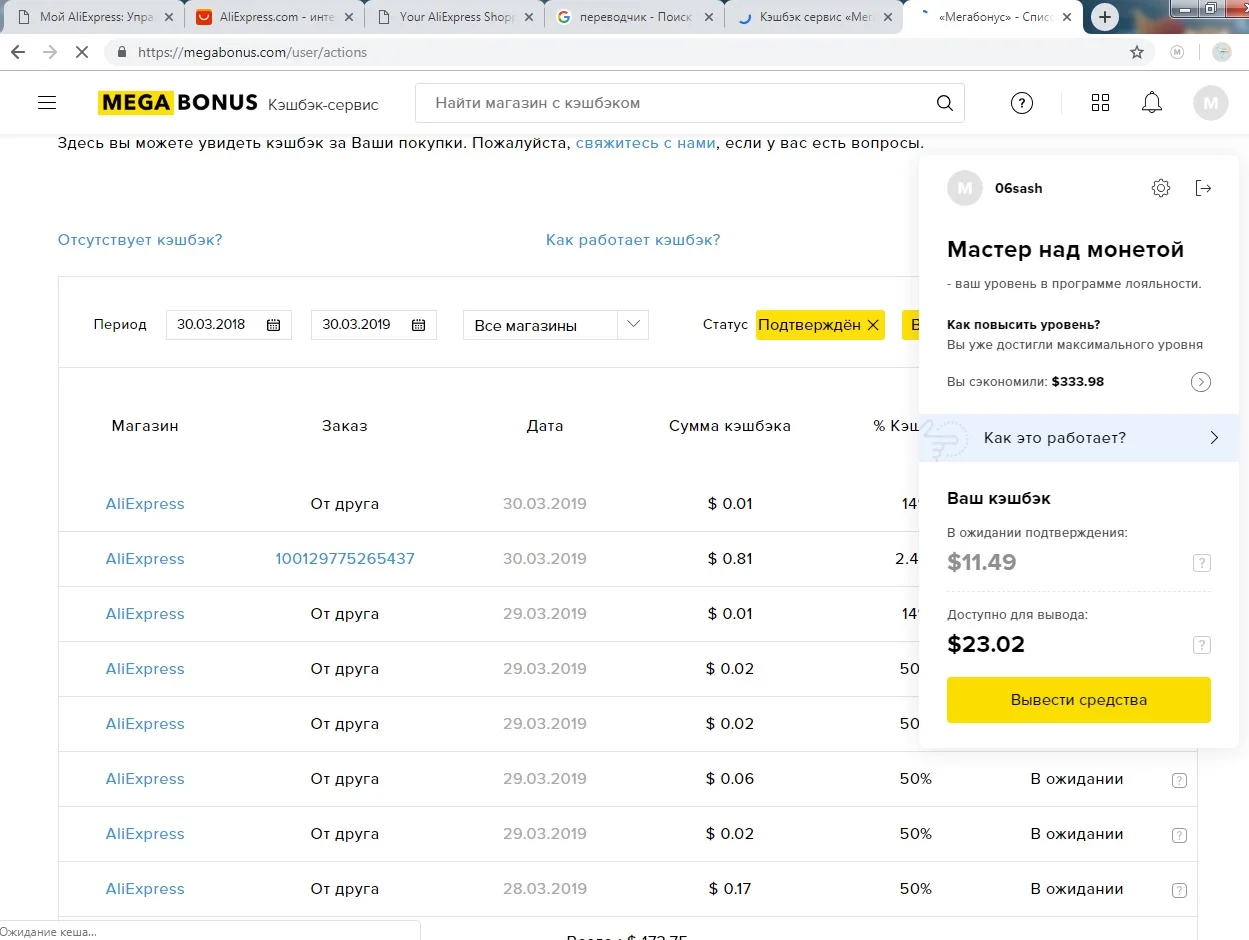
Task: Click the Заказ column header
Action: tap(345, 426)
